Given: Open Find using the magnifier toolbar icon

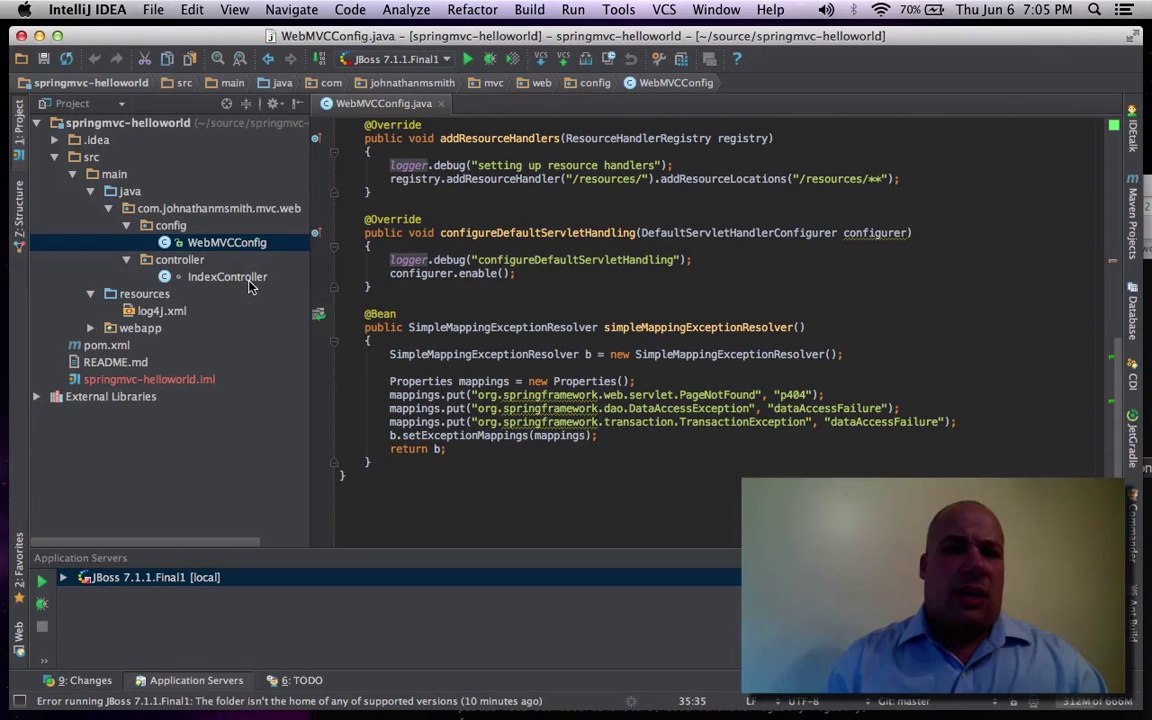Looking at the screenshot, I should click(x=217, y=59).
